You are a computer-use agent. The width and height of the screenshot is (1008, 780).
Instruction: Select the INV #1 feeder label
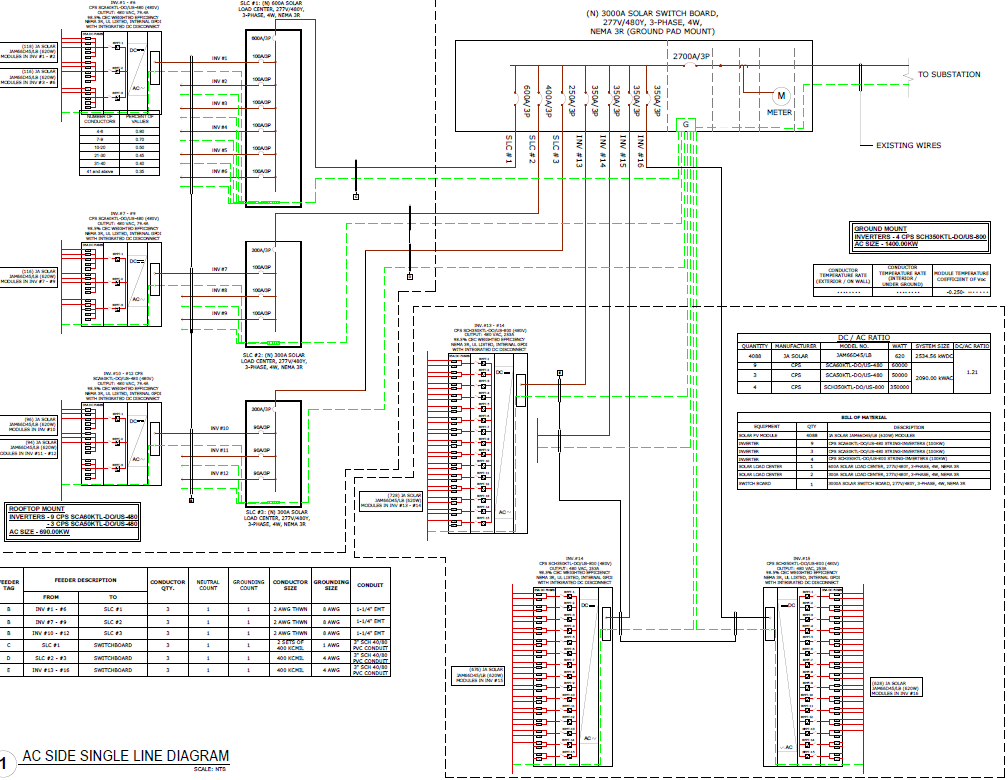pos(219,58)
